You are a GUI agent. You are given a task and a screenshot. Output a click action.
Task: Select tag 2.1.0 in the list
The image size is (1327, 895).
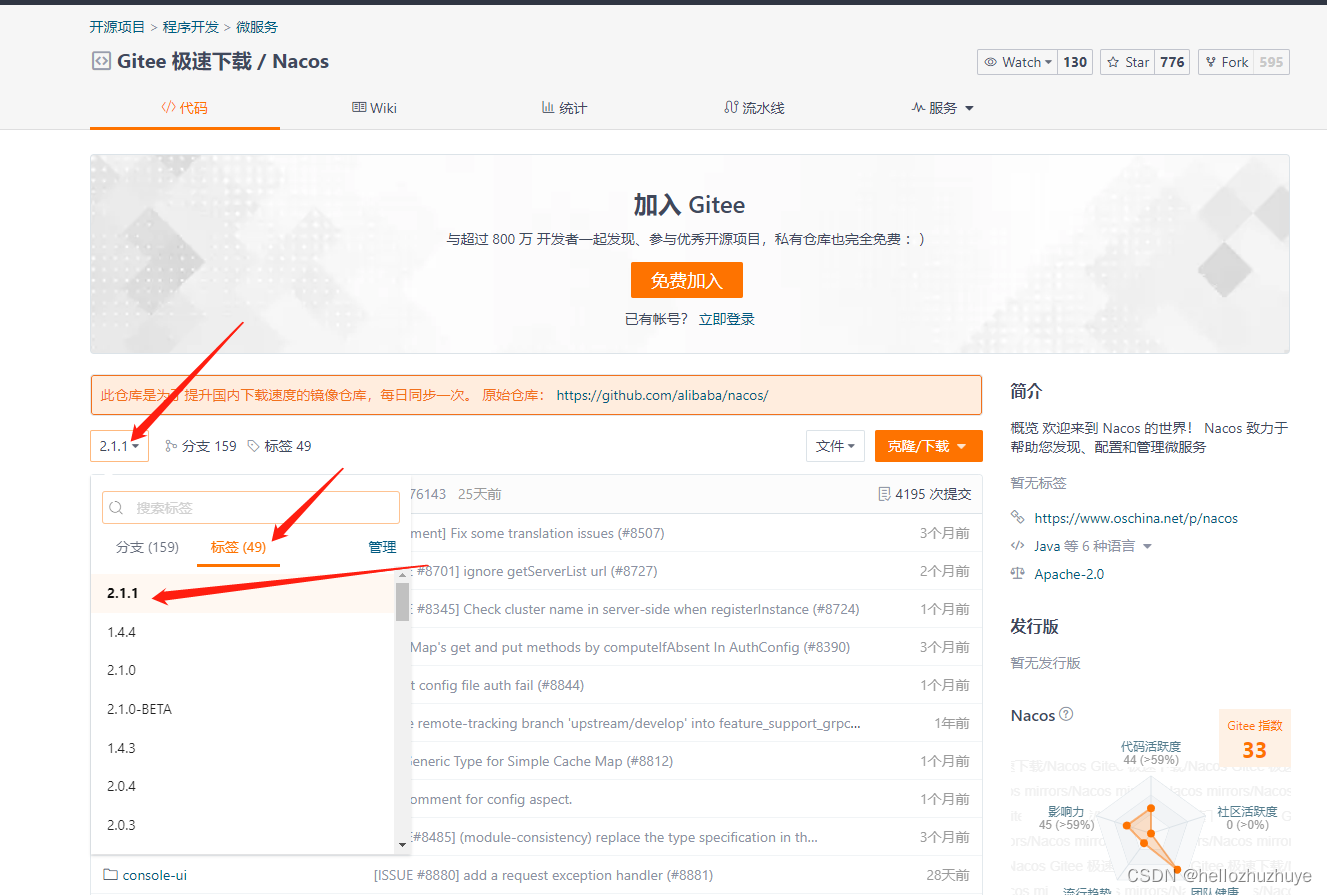click(x=243, y=670)
